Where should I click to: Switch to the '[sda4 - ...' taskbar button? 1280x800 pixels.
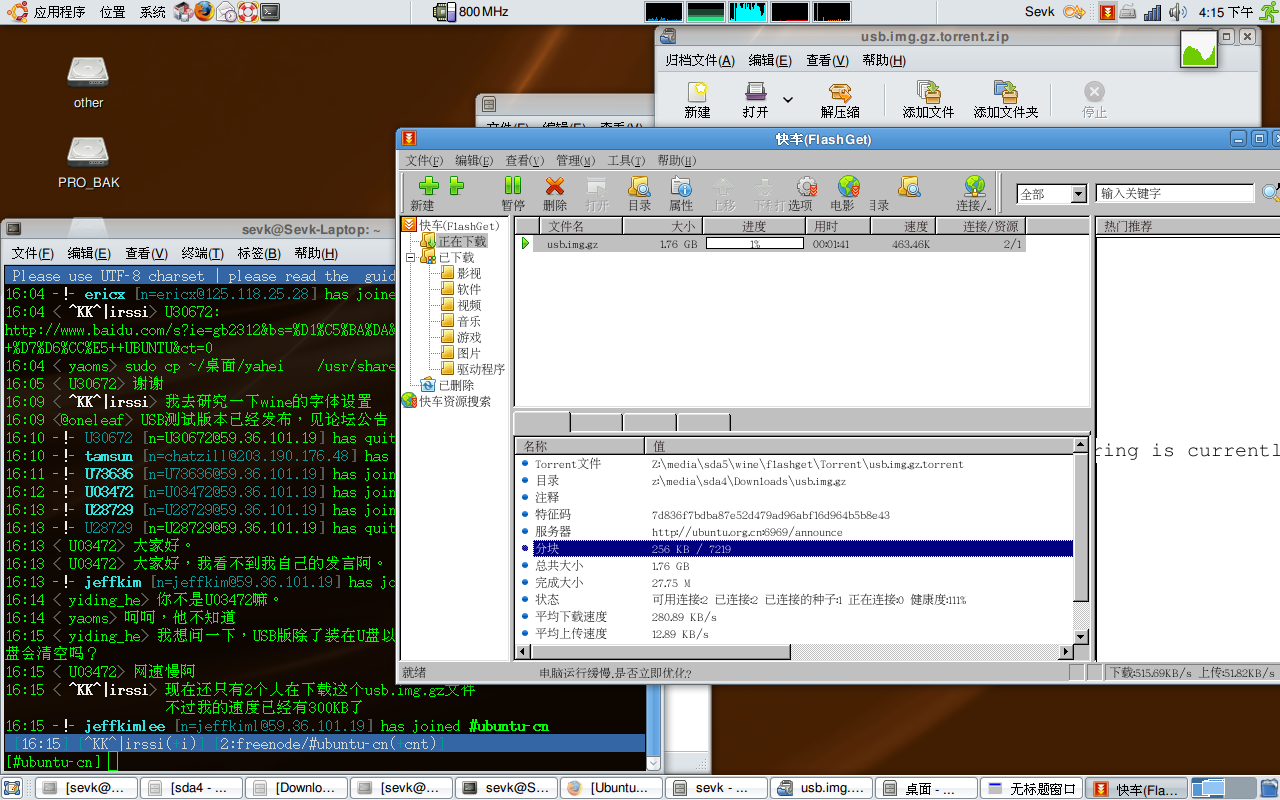[x=191, y=788]
